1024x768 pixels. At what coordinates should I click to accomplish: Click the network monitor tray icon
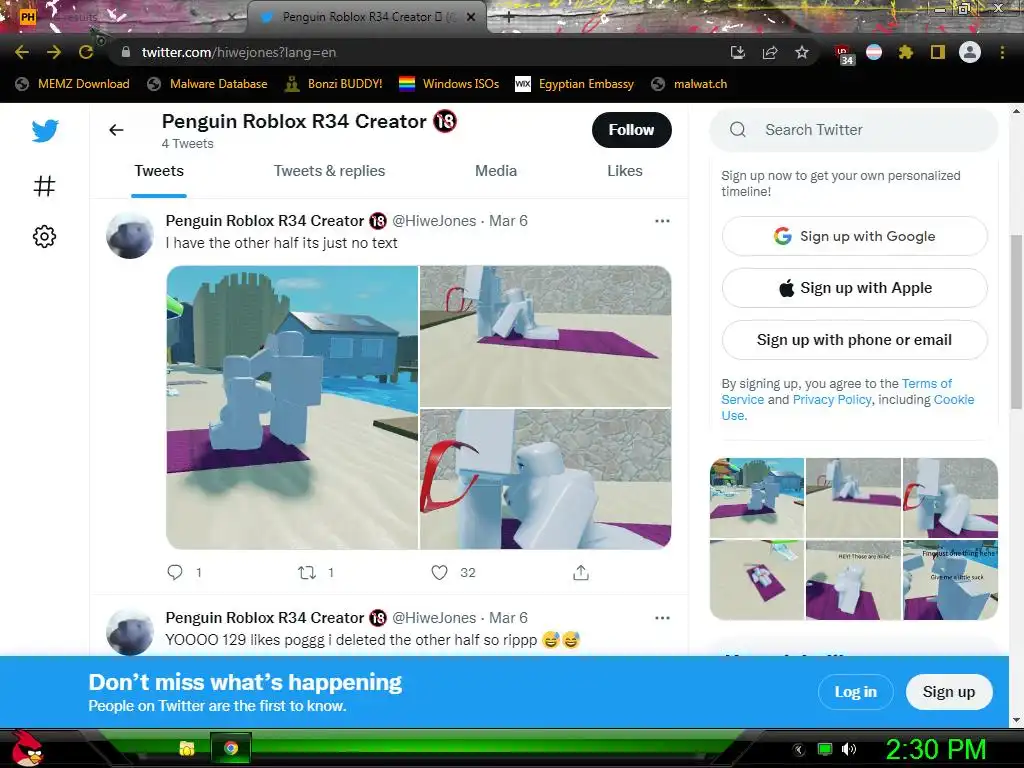(825, 749)
